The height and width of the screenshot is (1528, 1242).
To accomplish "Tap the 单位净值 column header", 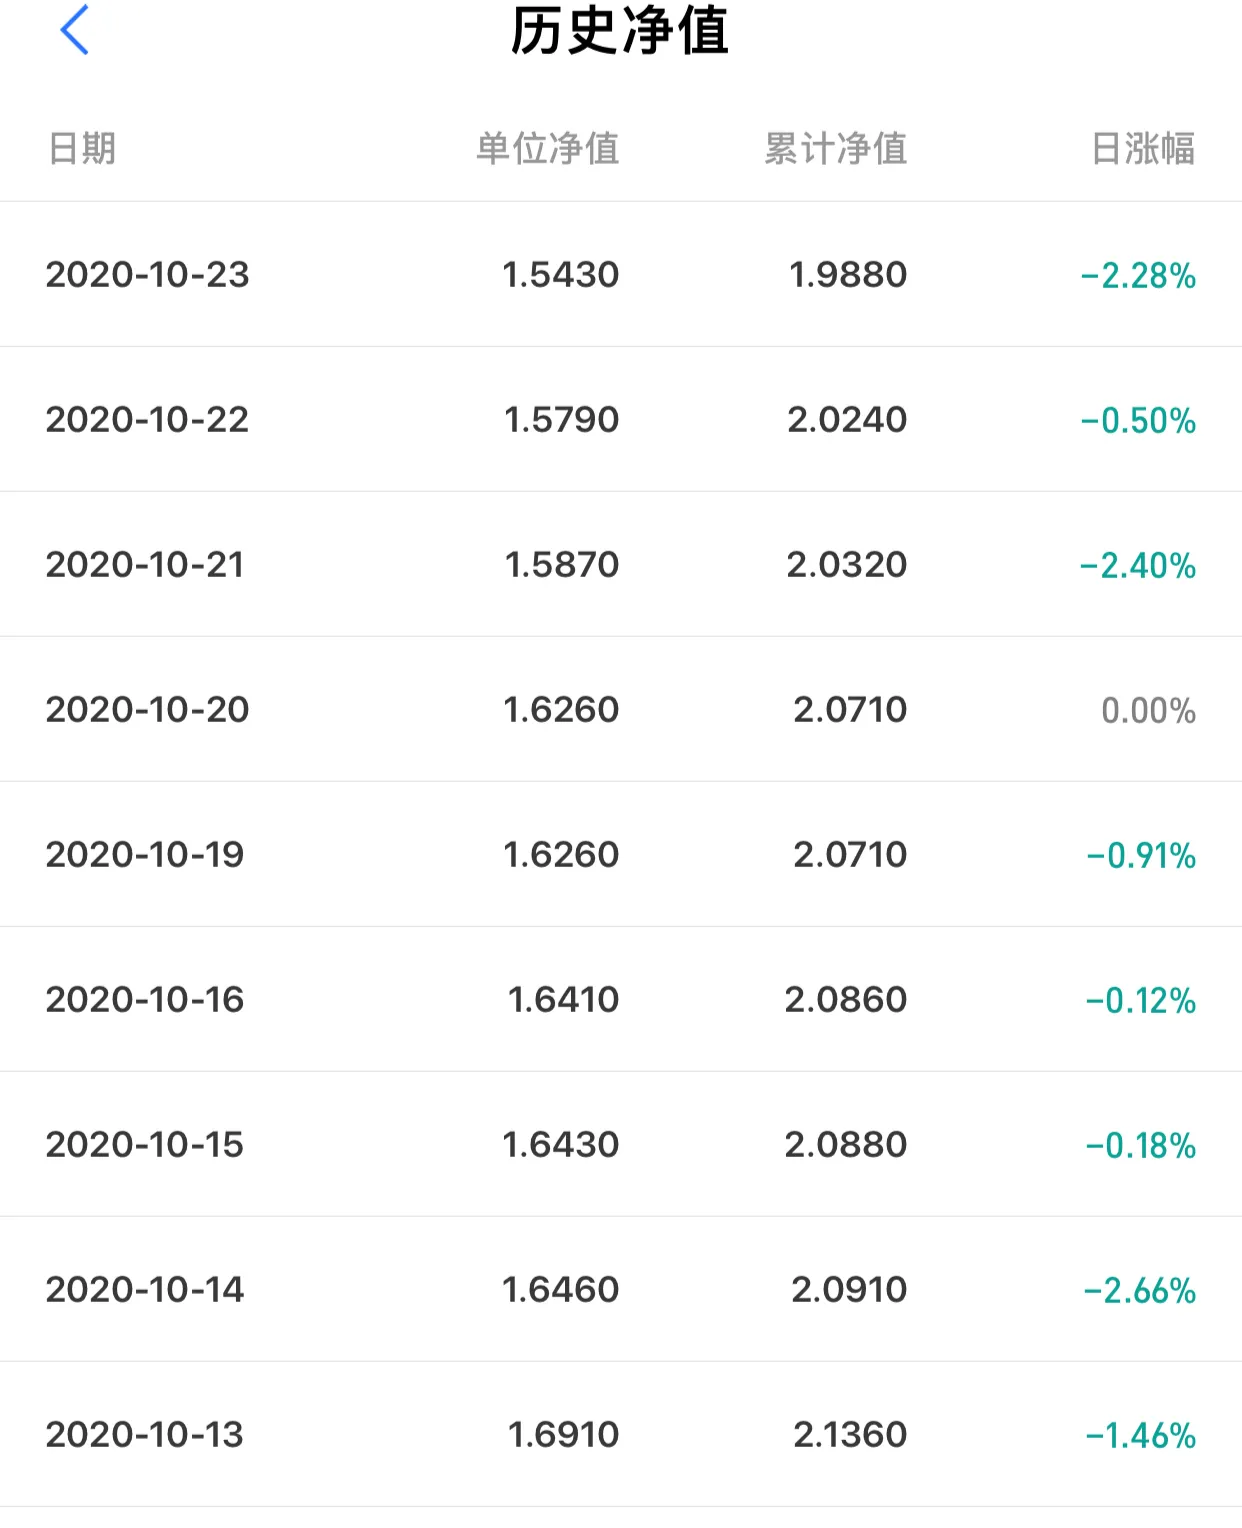I will point(548,149).
